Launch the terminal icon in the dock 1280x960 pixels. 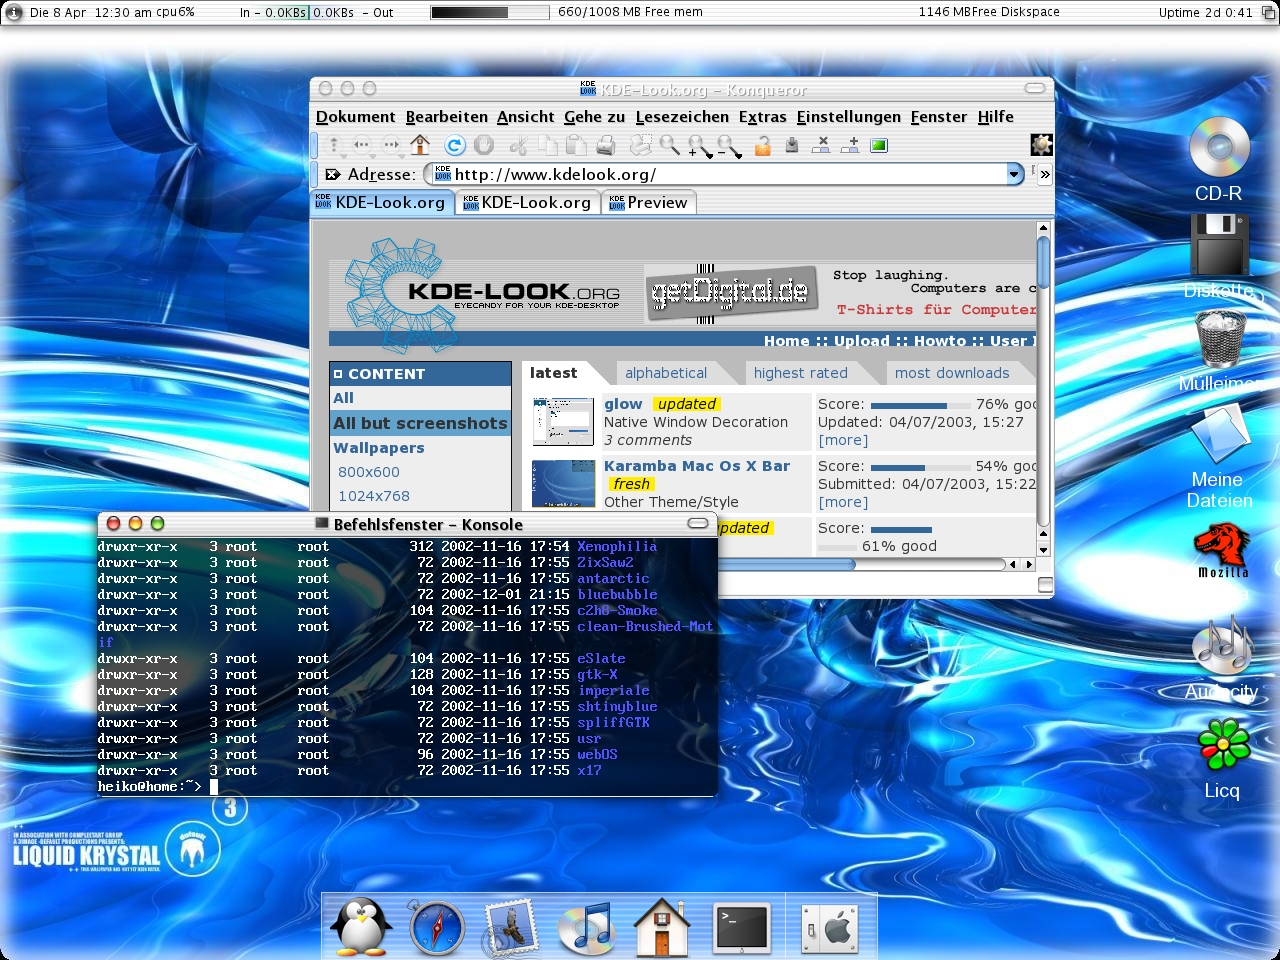click(x=741, y=927)
